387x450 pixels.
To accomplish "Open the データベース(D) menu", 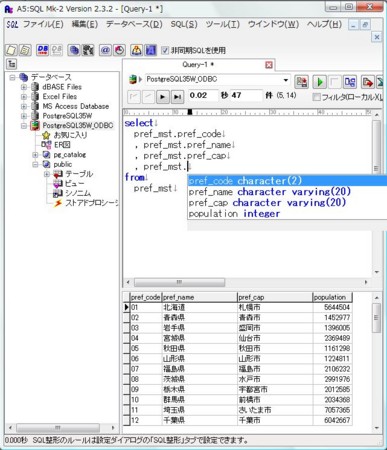I will coord(134,24).
